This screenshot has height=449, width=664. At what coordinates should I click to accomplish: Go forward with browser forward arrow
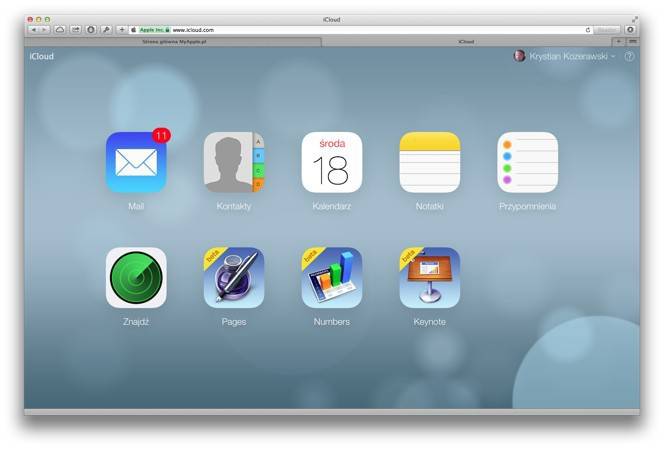coord(44,30)
